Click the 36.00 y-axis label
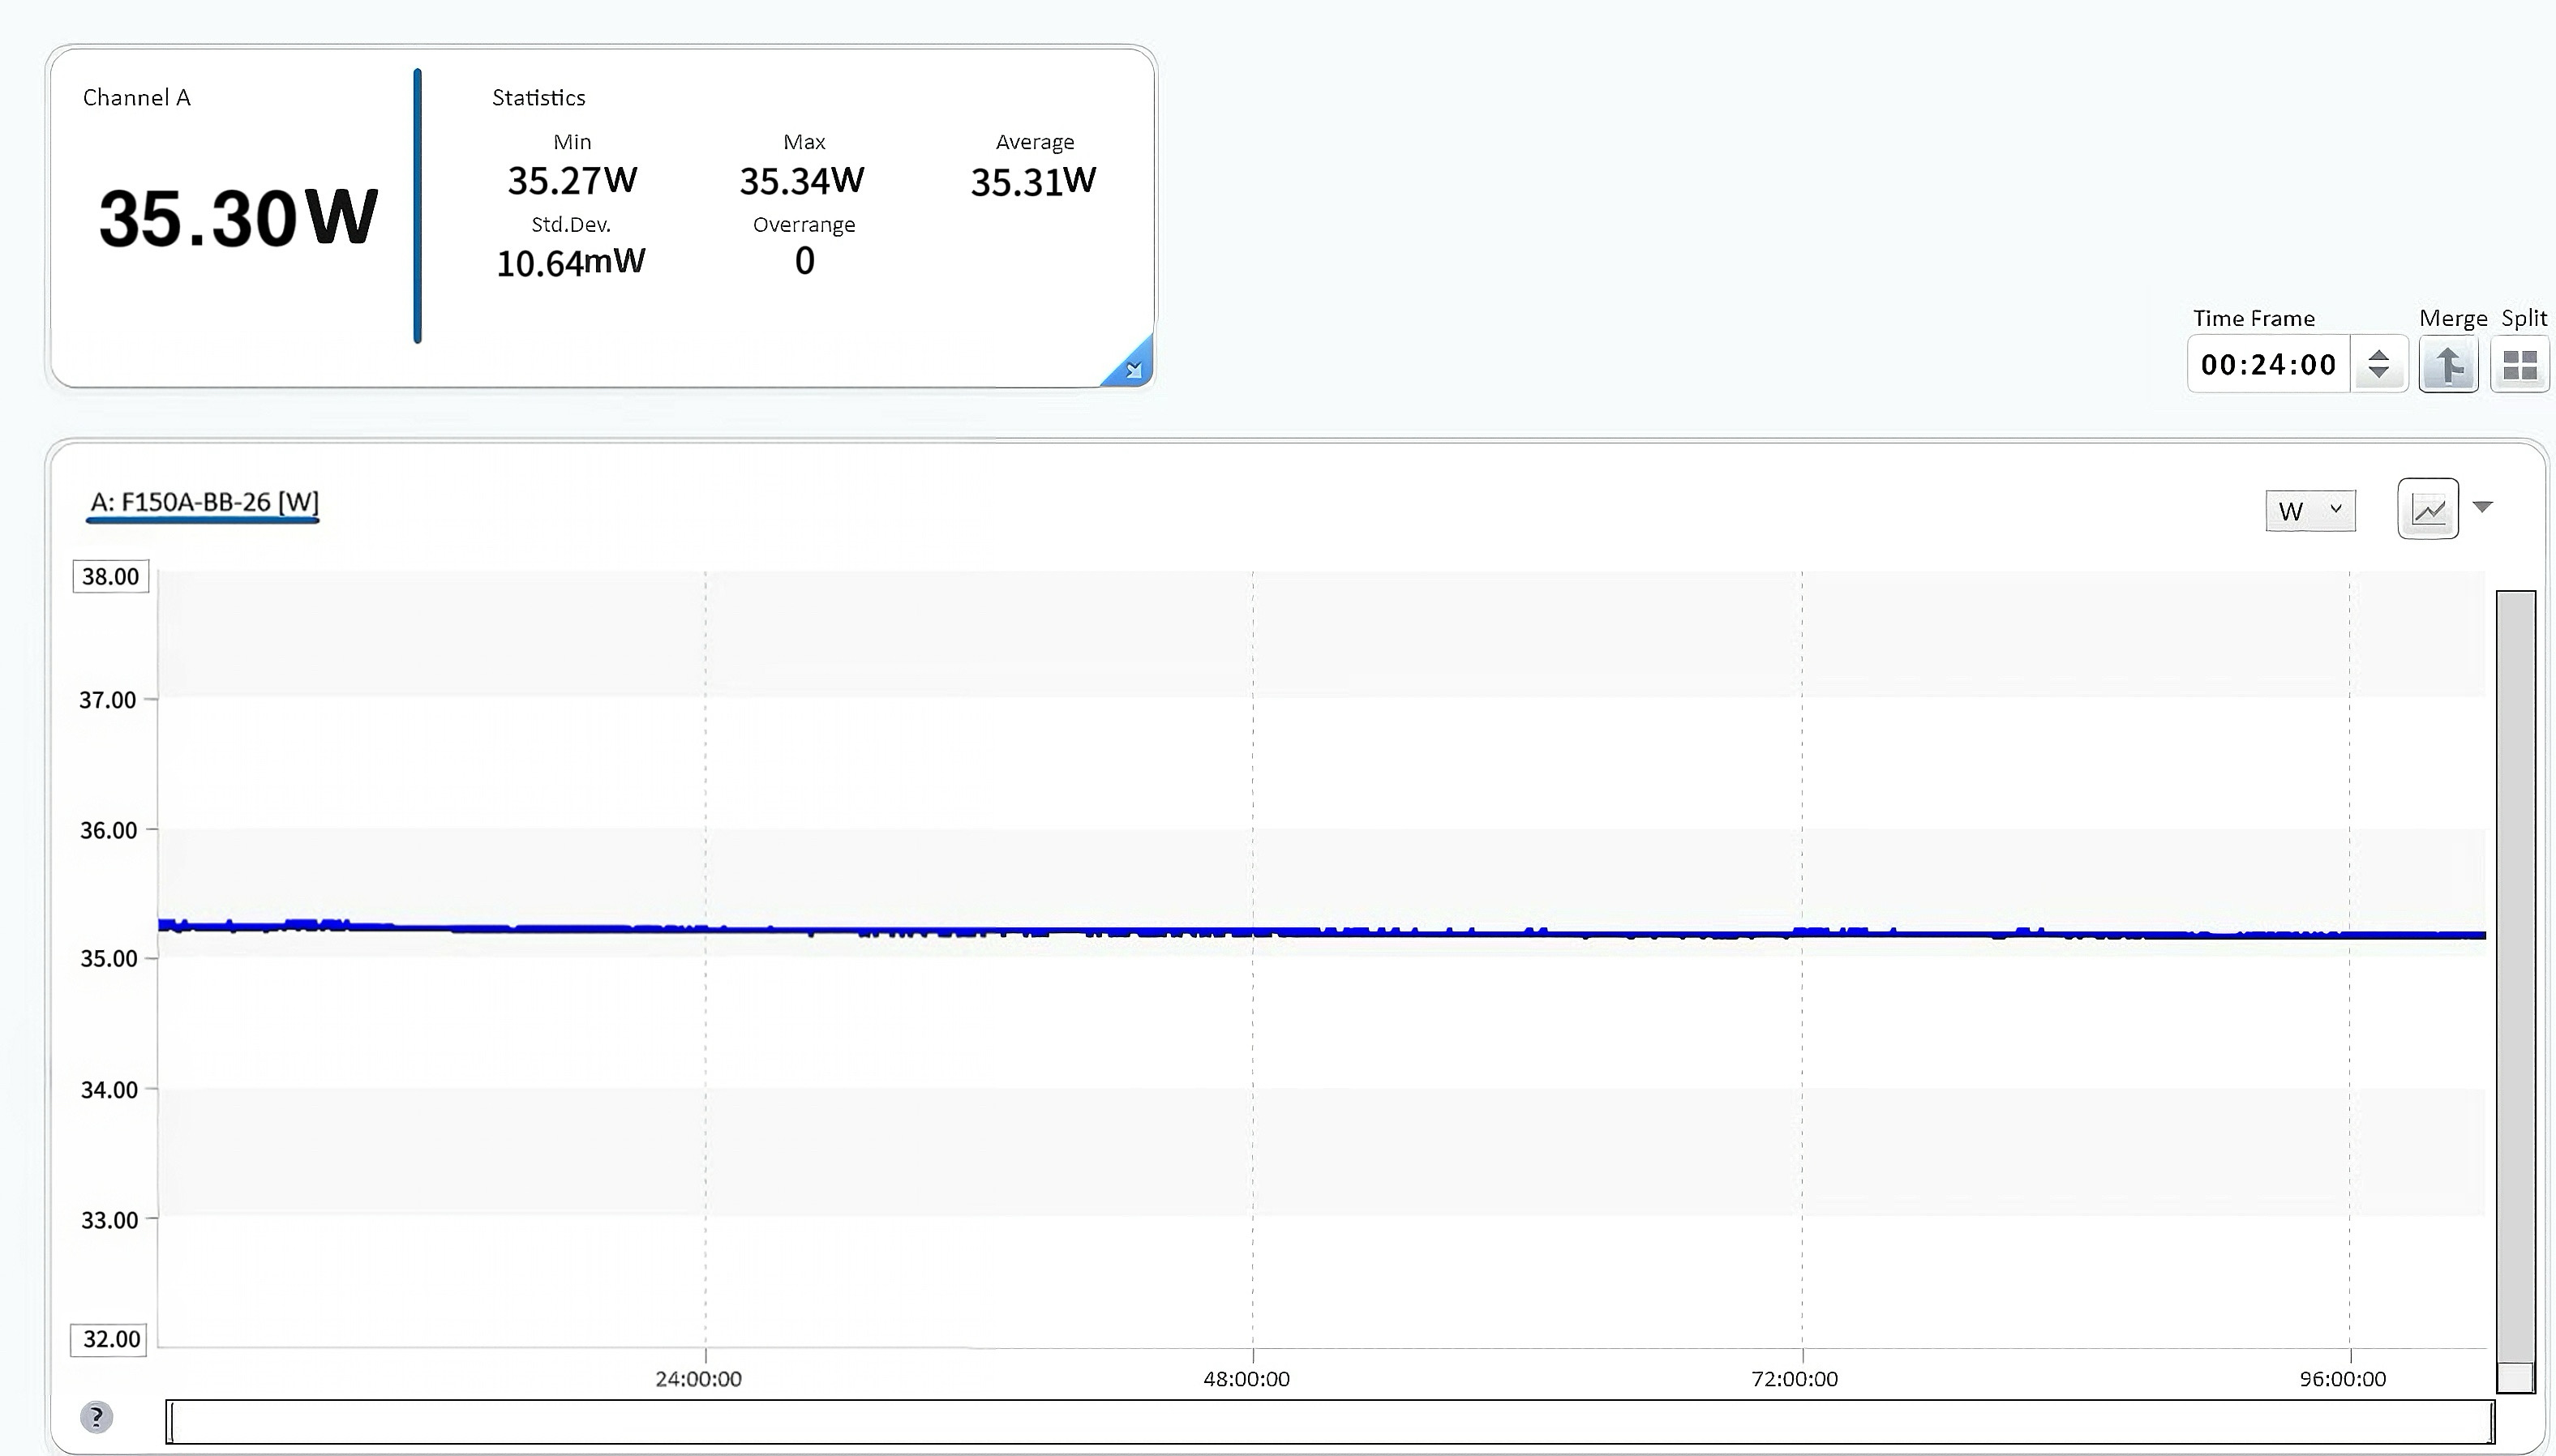This screenshot has width=2556, height=1456. (x=108, y=830)
